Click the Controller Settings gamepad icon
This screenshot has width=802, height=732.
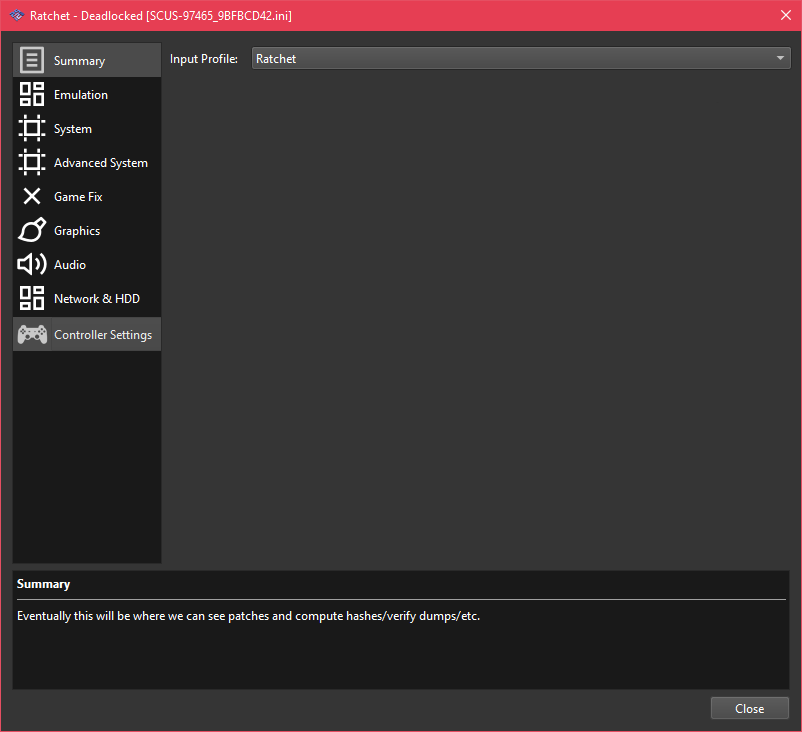(x=31, y=333)
